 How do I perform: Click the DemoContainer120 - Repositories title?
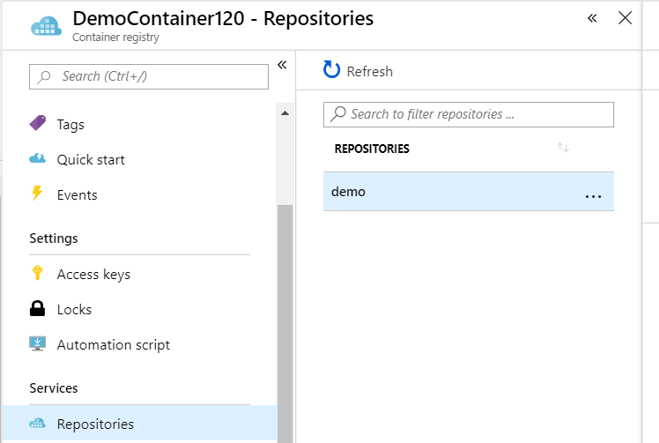(223, 18)
